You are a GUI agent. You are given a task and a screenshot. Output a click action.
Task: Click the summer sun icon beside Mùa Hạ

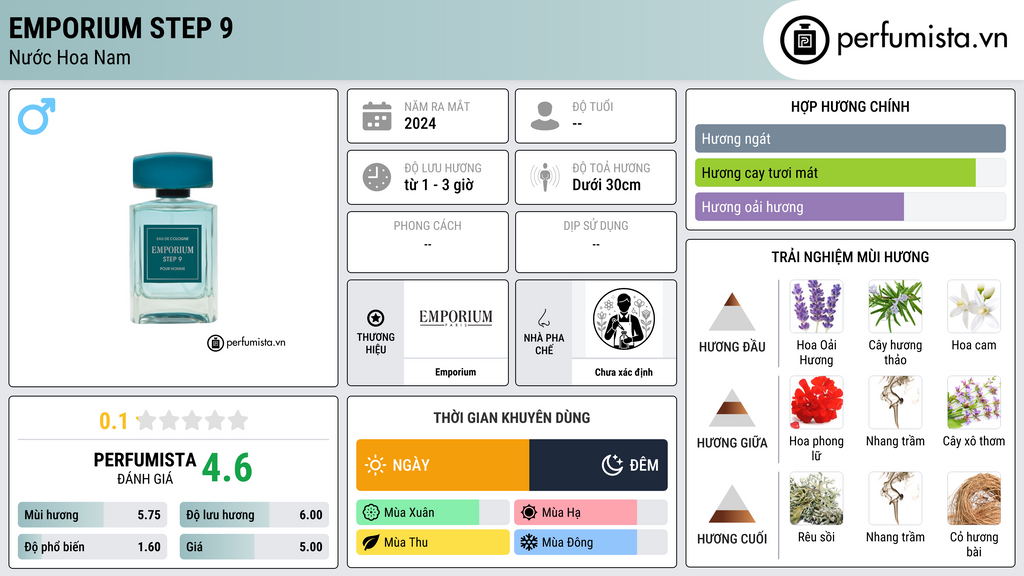coord(529,513)
